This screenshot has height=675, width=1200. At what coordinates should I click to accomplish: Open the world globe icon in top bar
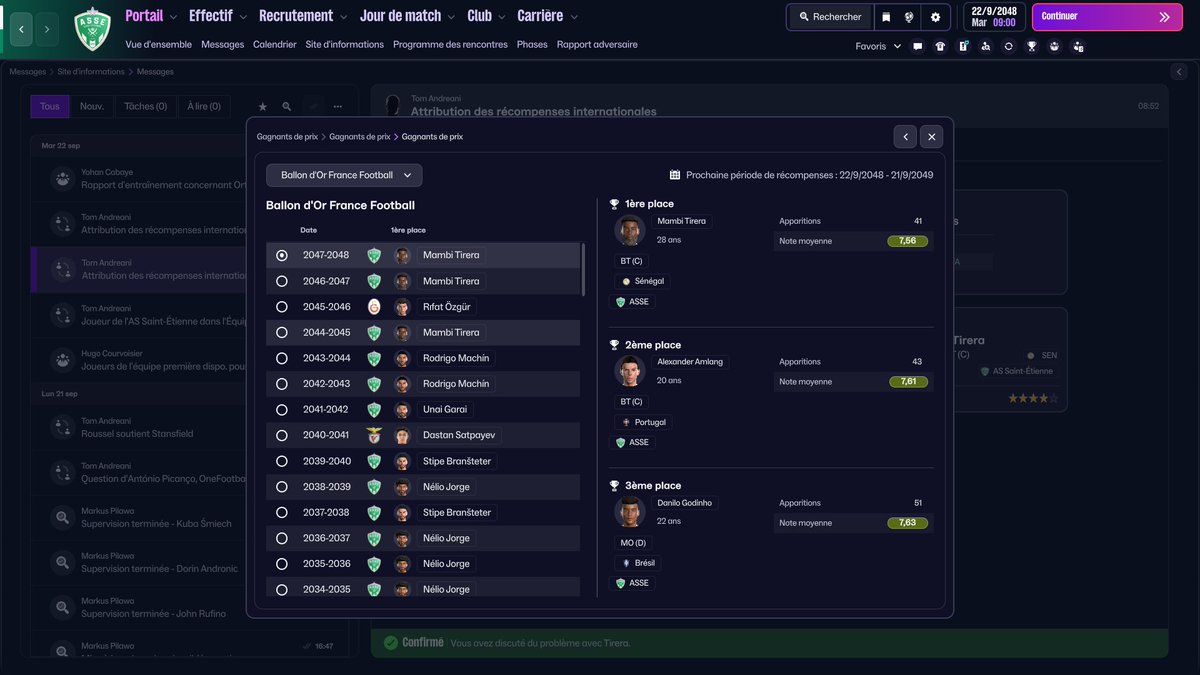[909, 17]
